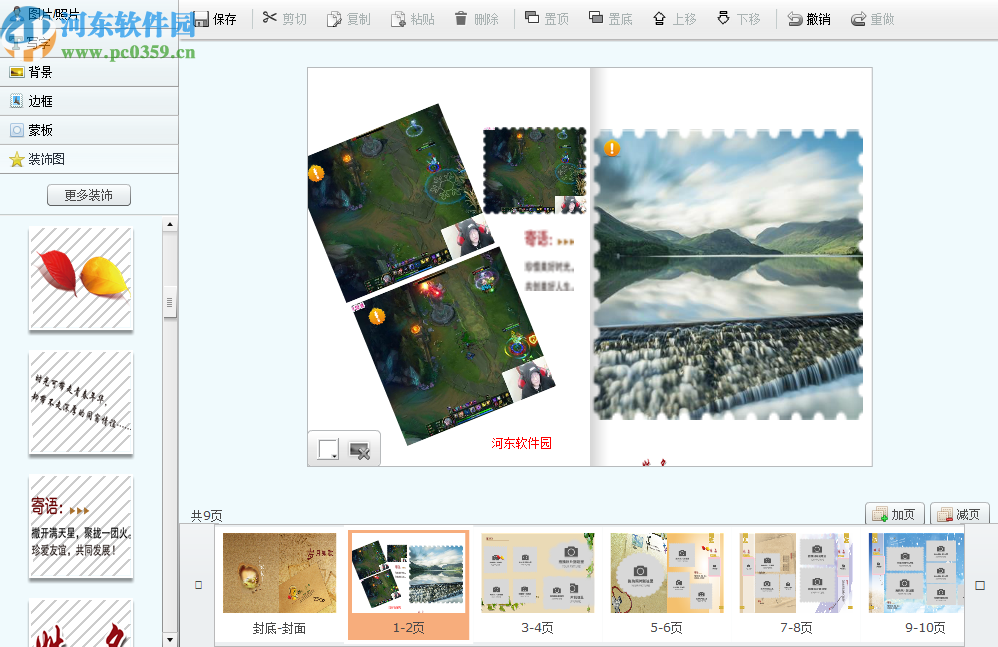Click the 更多装饰 button
Viewport: 998px width, 647px height.
tap(89, 195)
